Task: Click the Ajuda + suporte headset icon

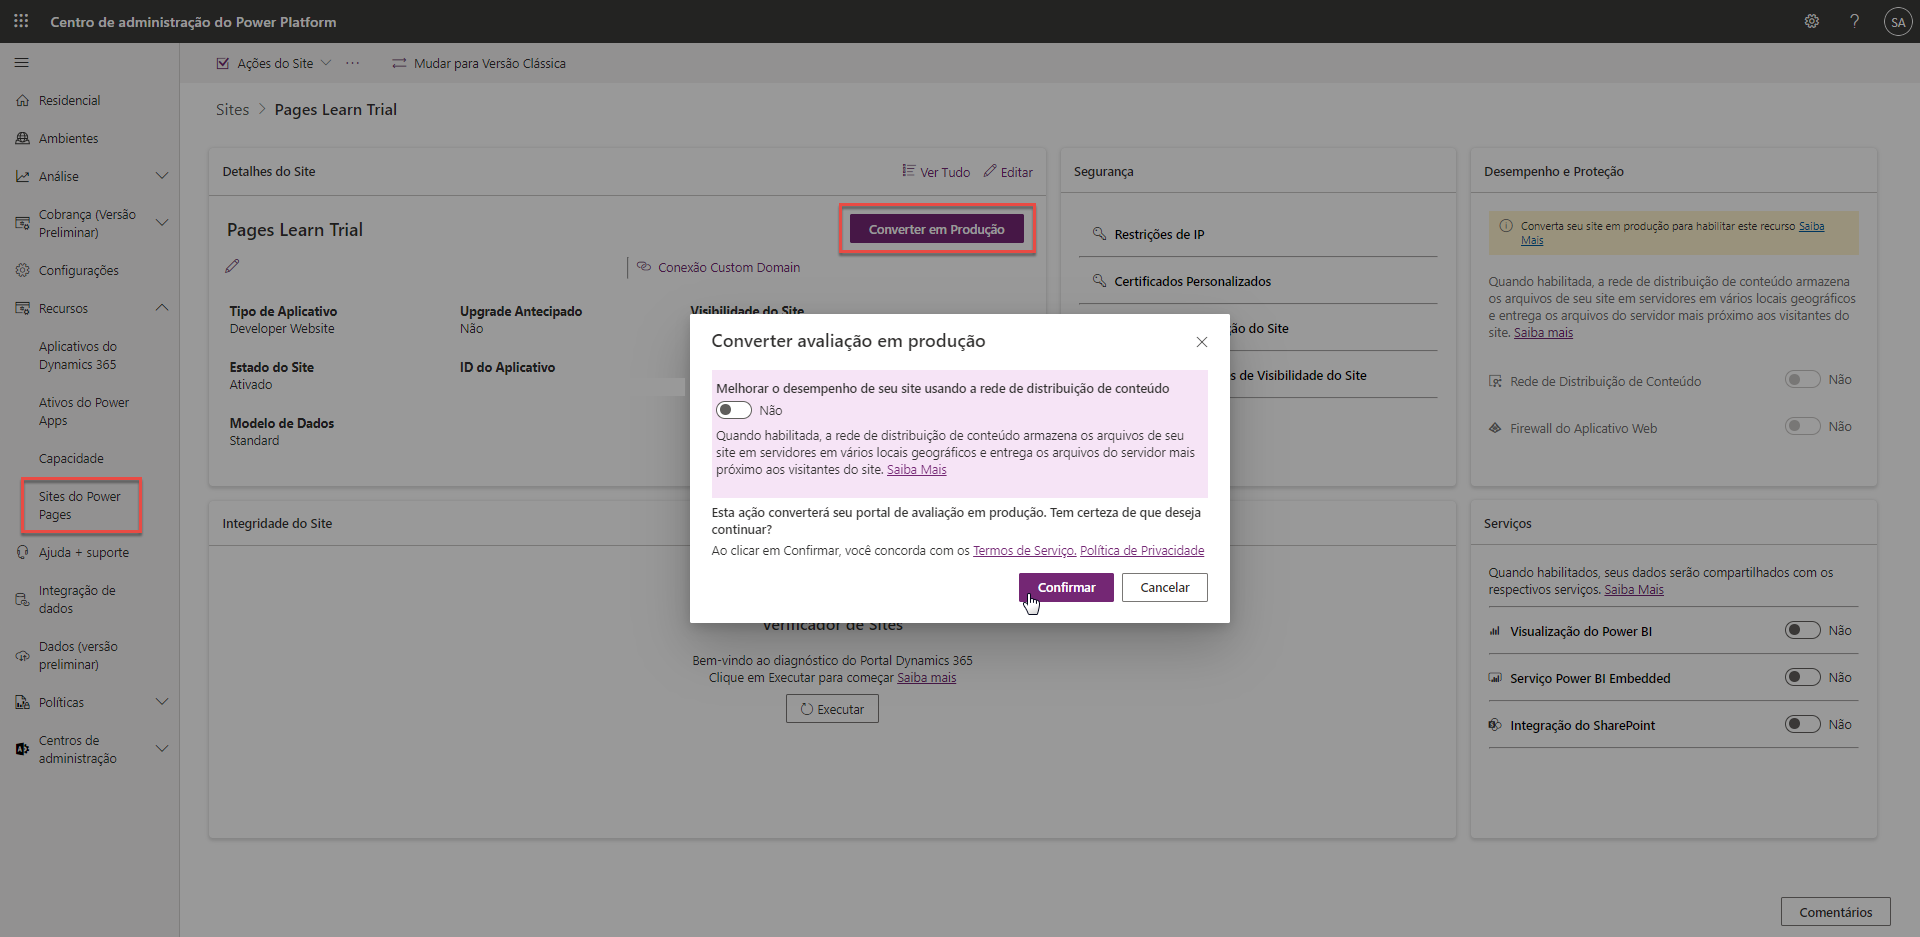Action: (23, 552)
